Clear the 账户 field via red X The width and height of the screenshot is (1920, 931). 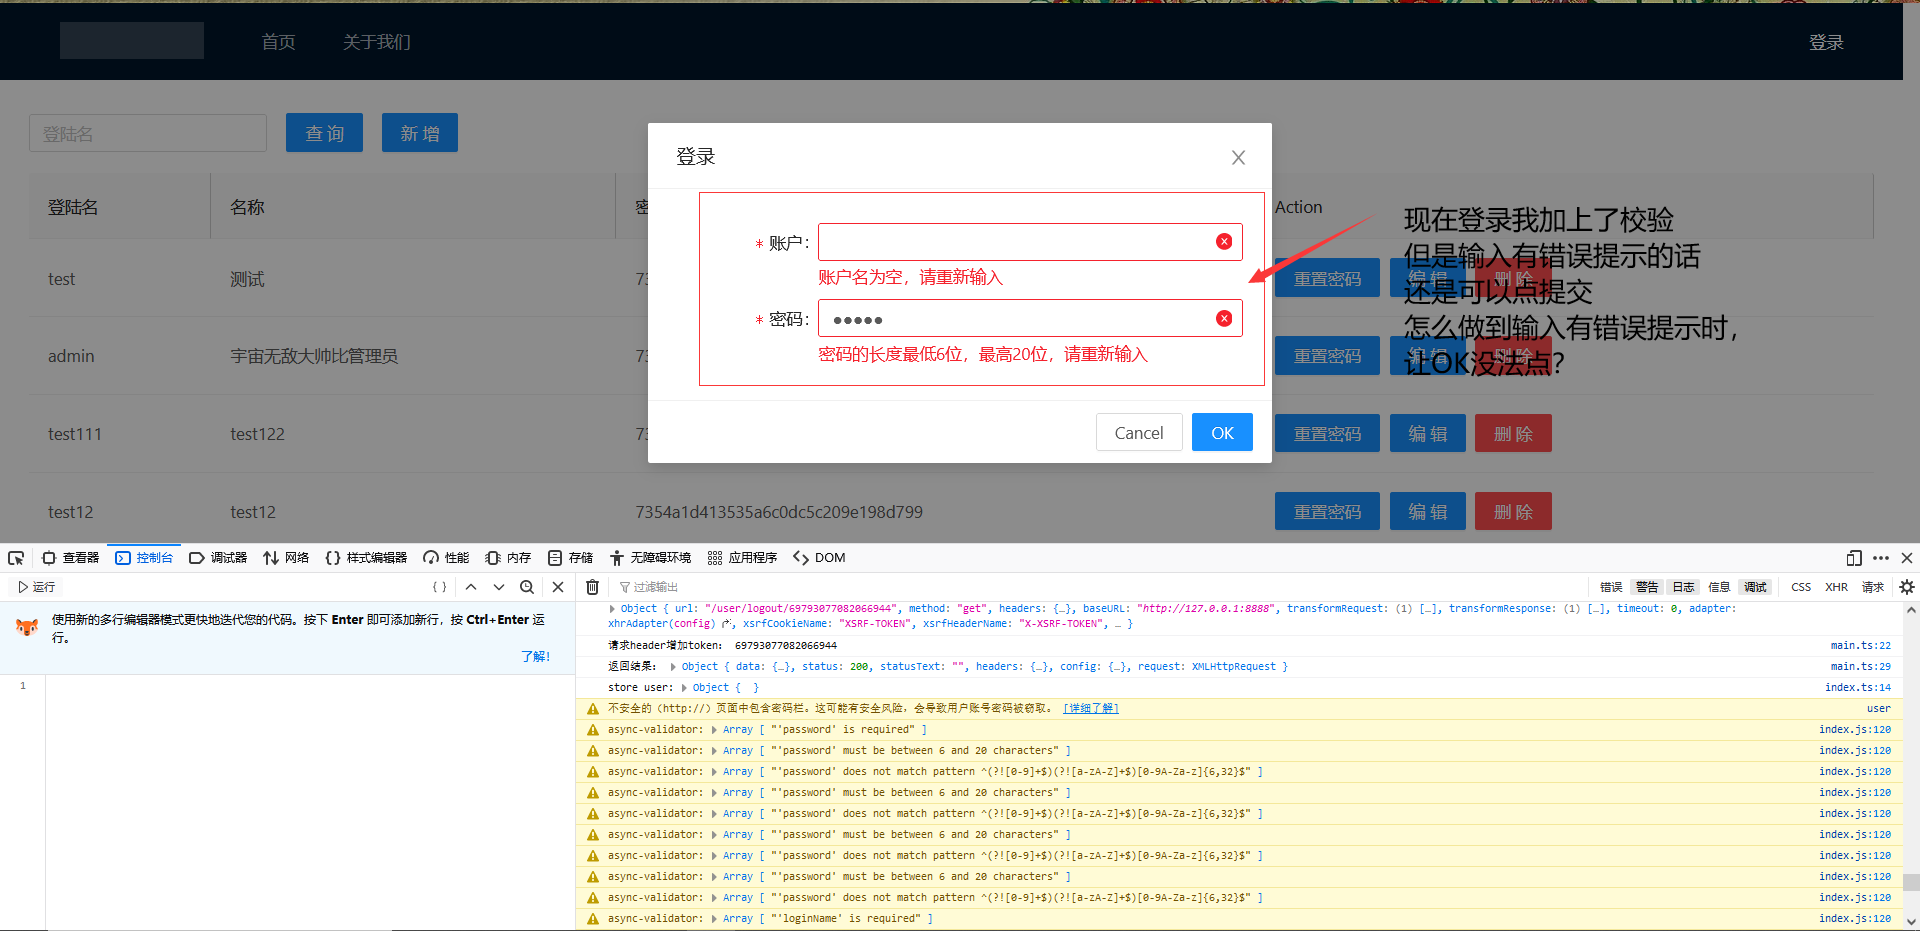[x=1224, y=242]
